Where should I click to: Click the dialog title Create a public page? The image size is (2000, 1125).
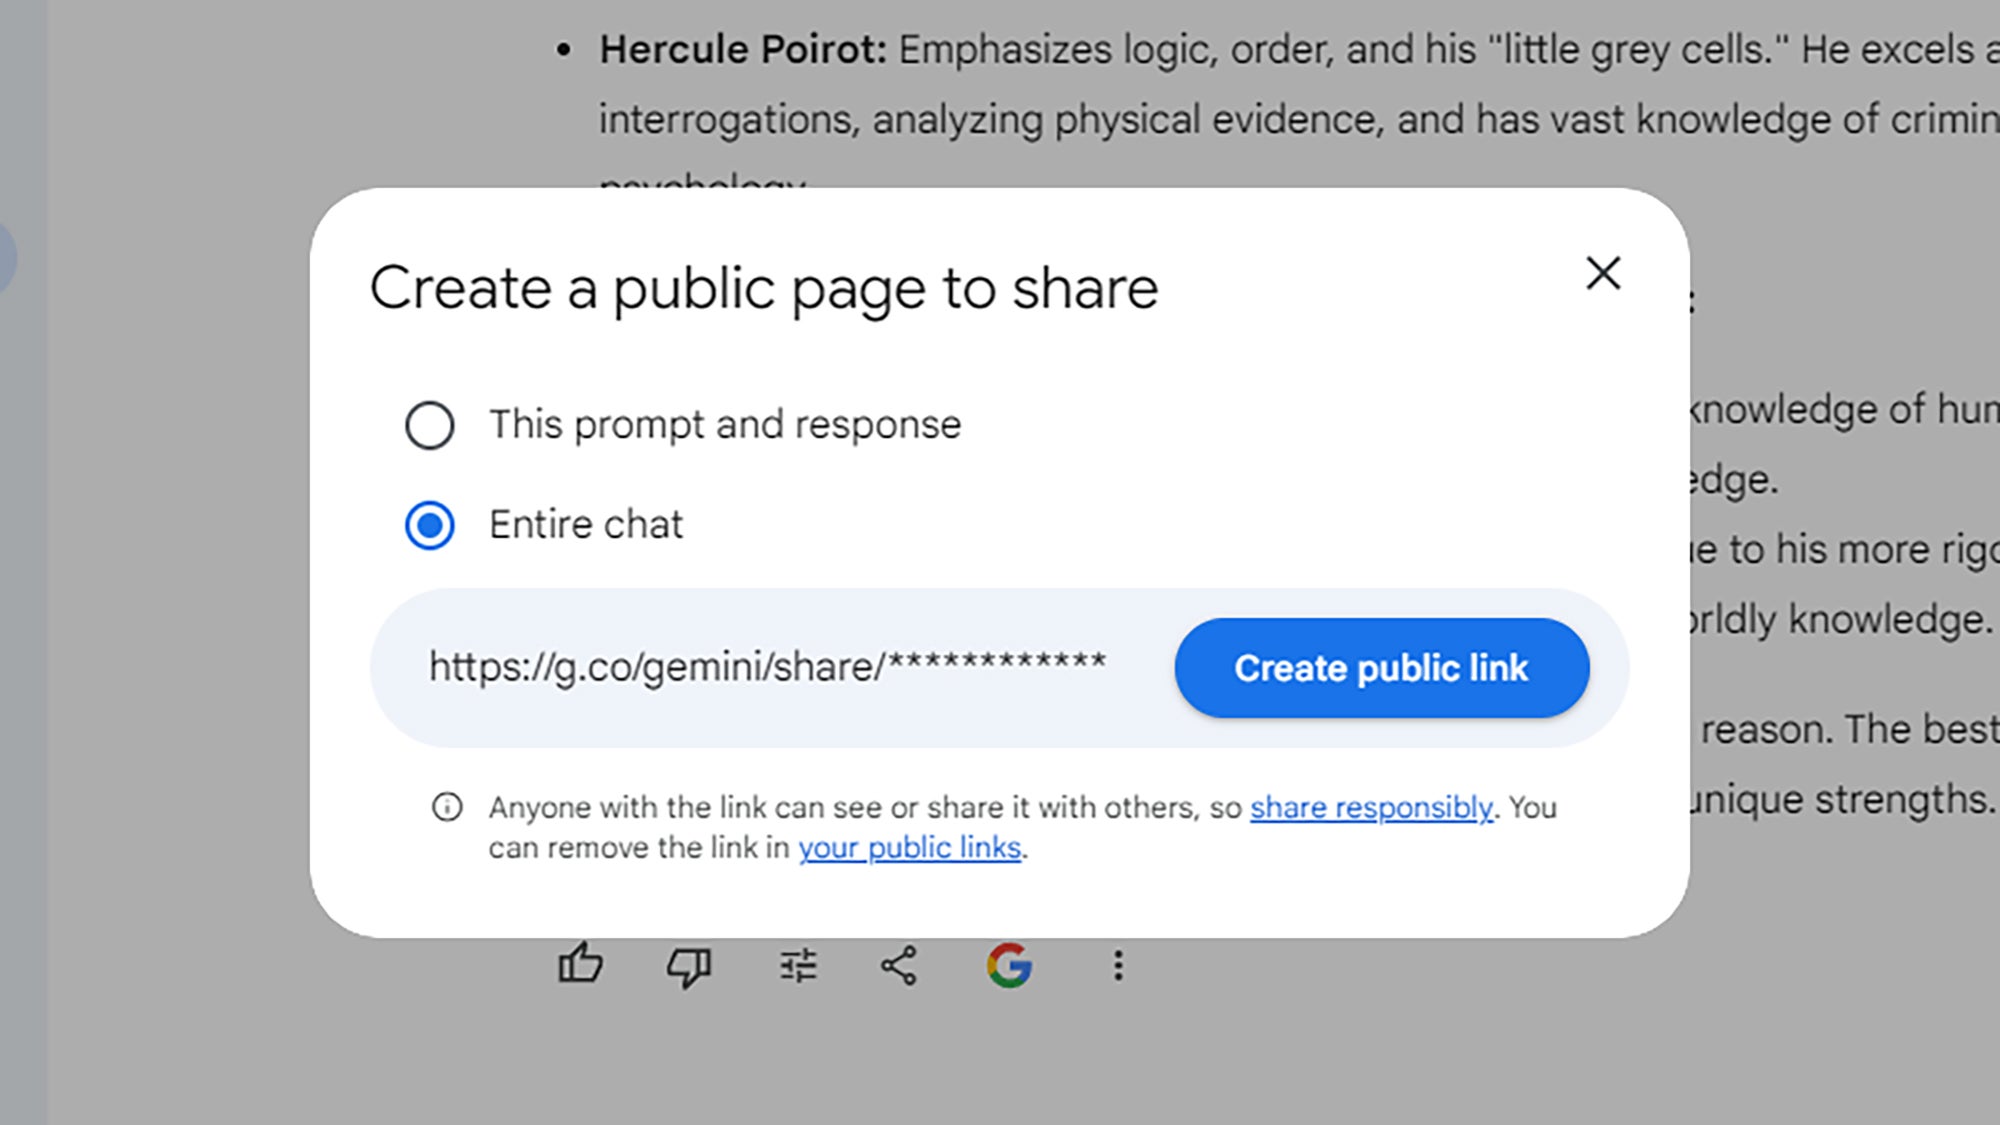[764, 289]
